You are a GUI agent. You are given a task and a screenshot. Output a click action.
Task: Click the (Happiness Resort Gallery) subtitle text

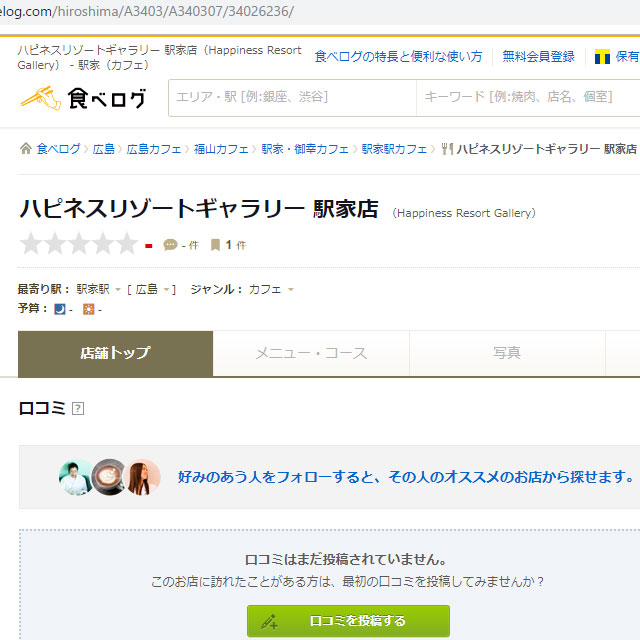tap(464, 213)
